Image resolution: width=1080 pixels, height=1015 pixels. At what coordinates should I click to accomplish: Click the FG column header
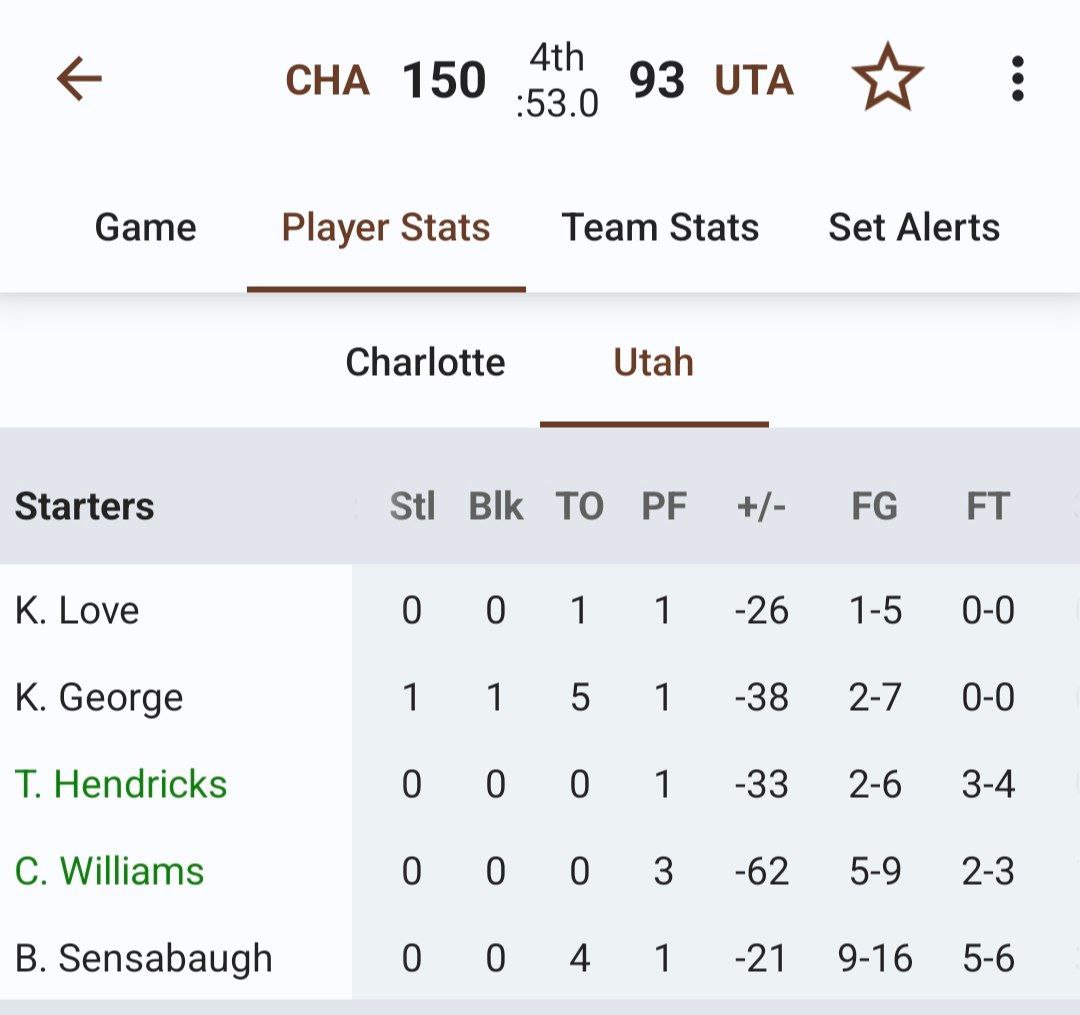click(874, 507)
